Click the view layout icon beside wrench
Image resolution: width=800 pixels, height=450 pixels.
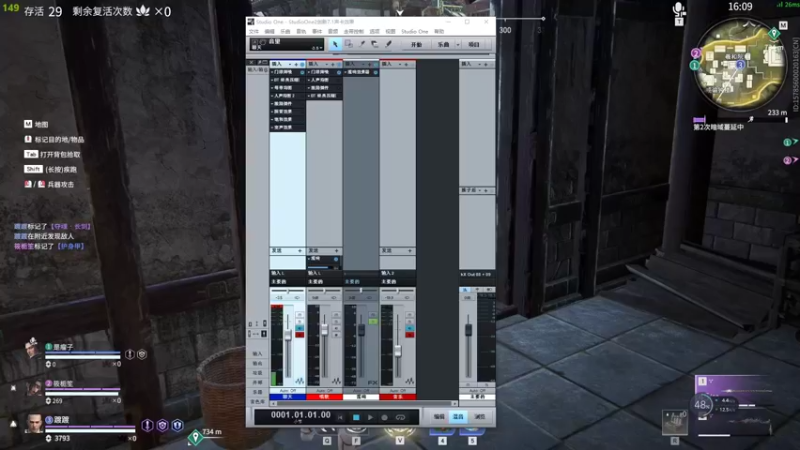tap(264, 62)
